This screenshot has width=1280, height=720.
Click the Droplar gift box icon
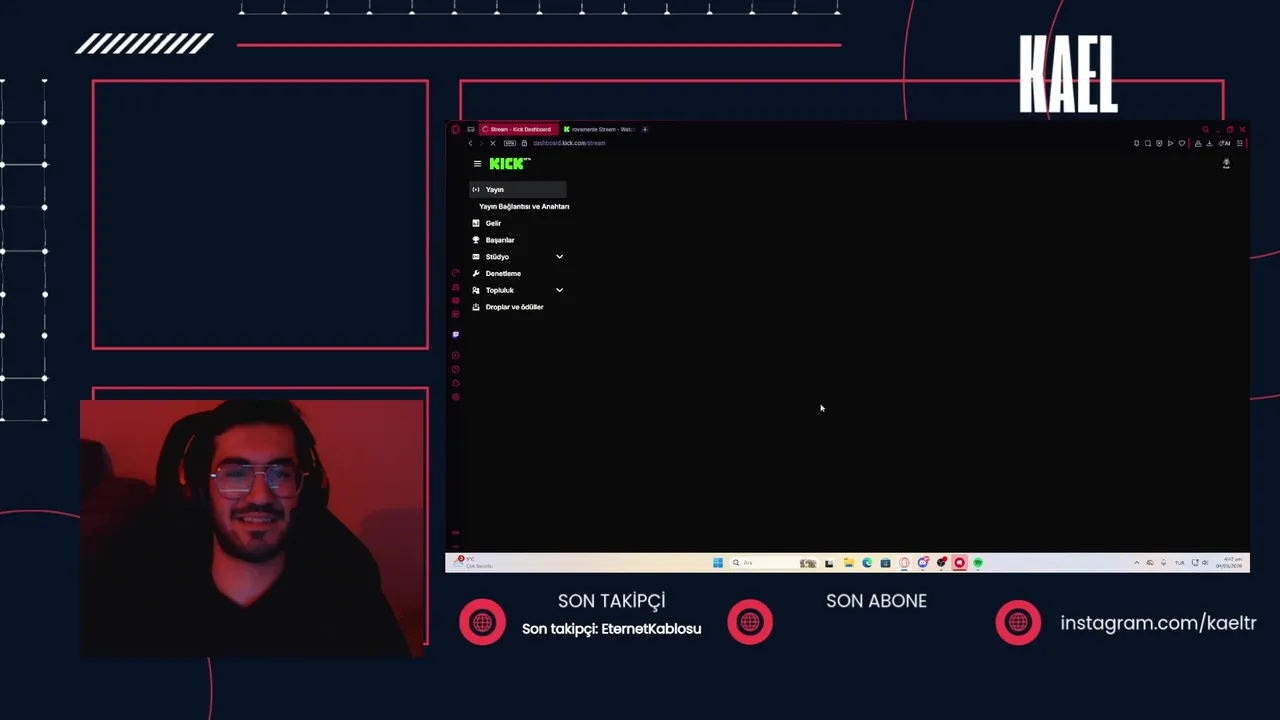pos(476,307)
